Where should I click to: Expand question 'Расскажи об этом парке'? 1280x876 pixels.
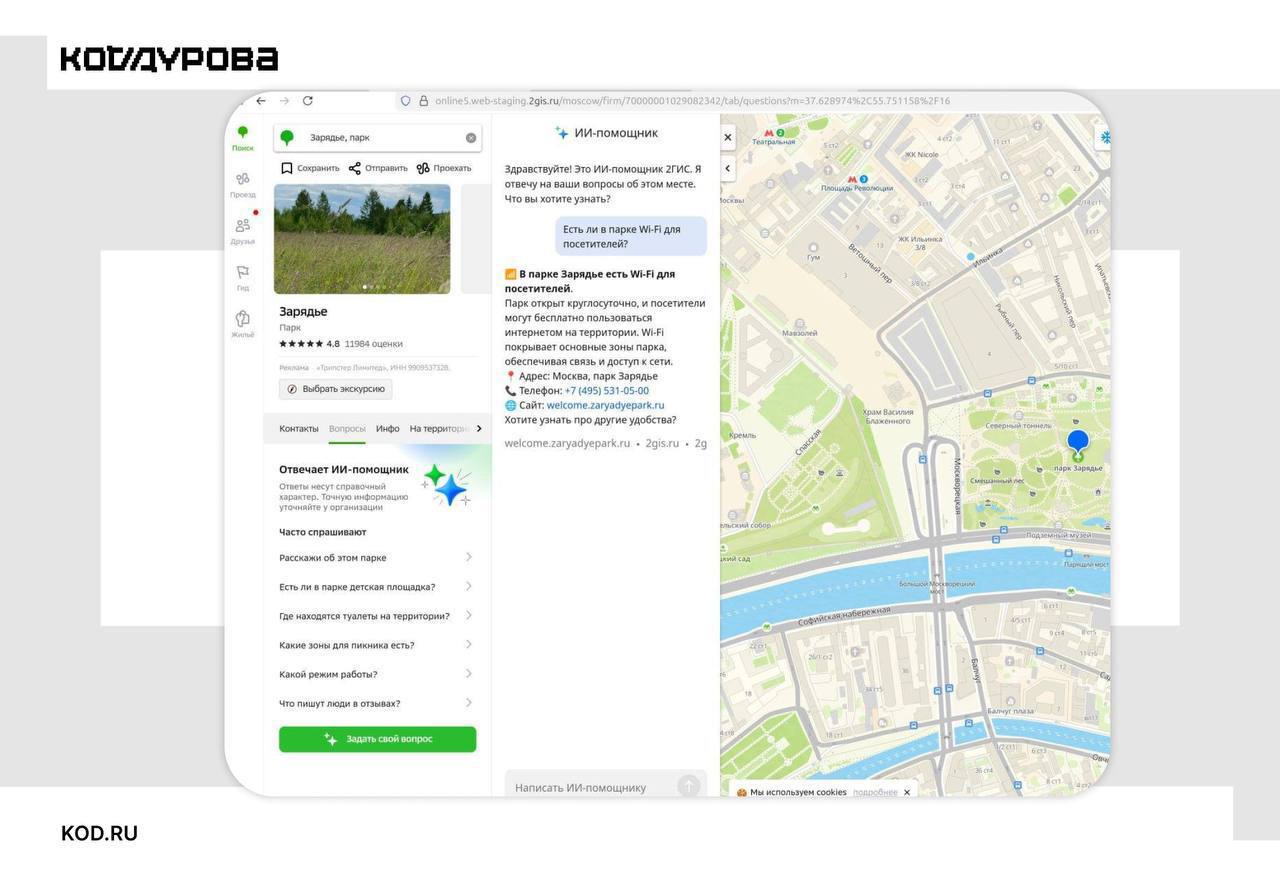pos(376,558)
